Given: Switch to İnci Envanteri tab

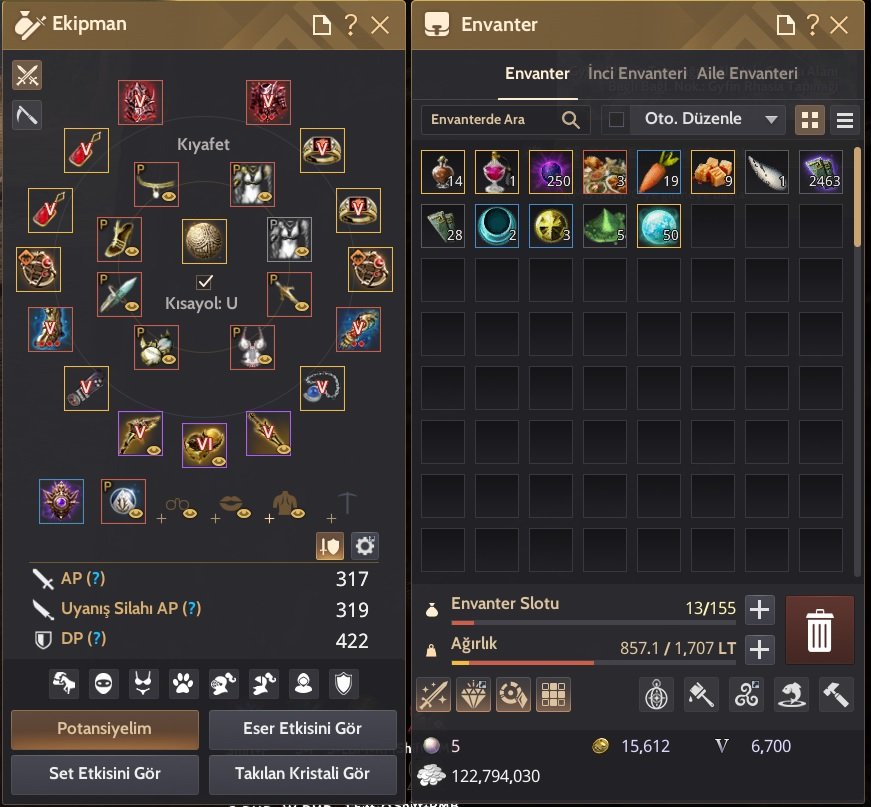Looking at the screenshot, I should [637, 73].
